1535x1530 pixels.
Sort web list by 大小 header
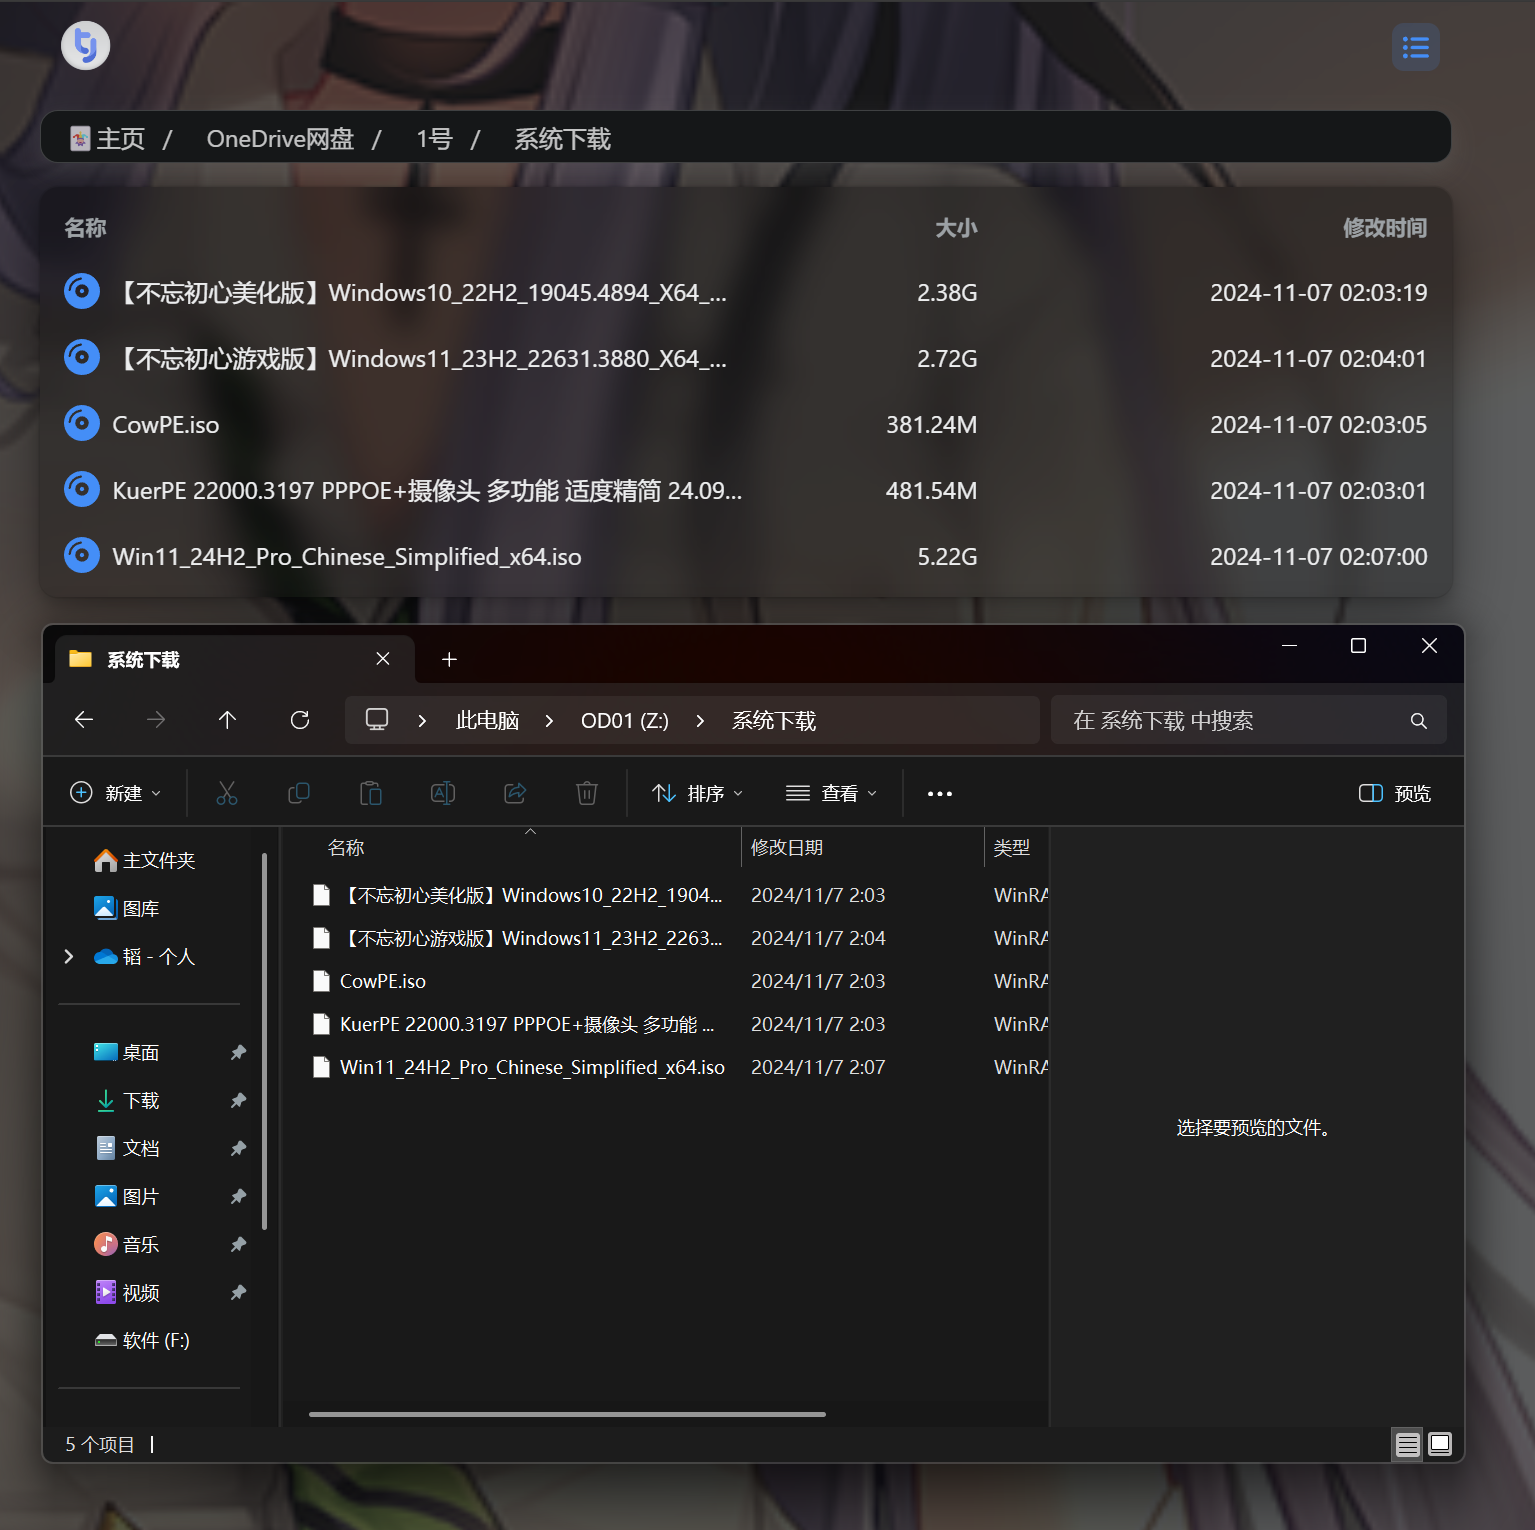pos(956,228)
